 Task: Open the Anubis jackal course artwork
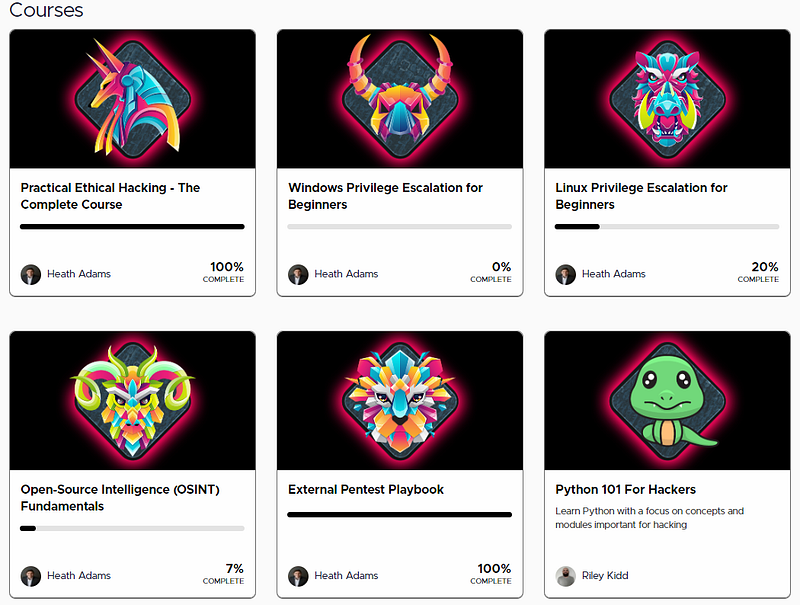(x=133, y=99)
